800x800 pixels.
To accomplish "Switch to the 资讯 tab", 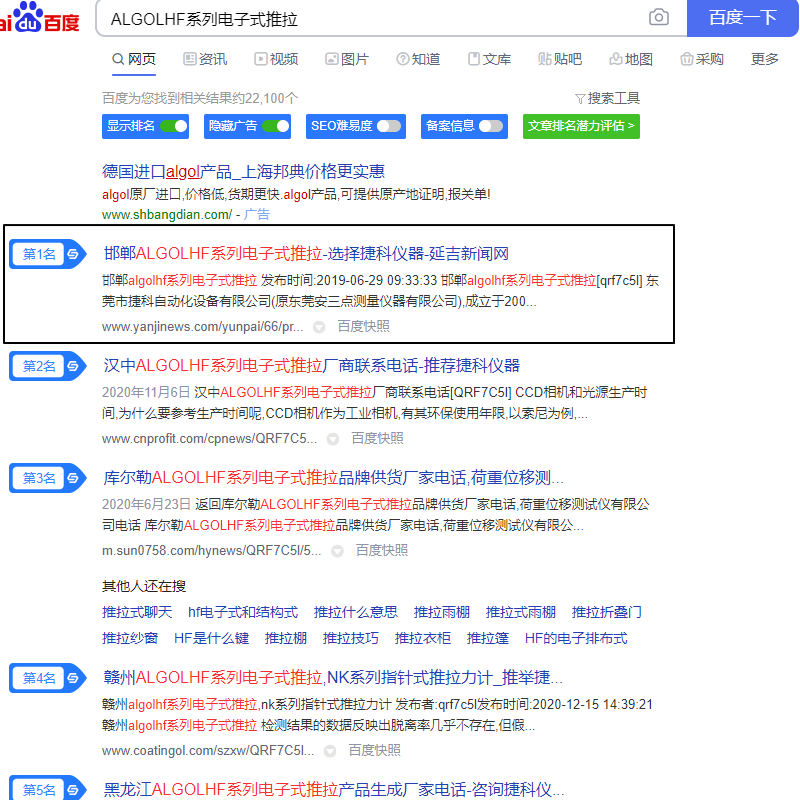I will pyautogui.click(x=205, y=59).
